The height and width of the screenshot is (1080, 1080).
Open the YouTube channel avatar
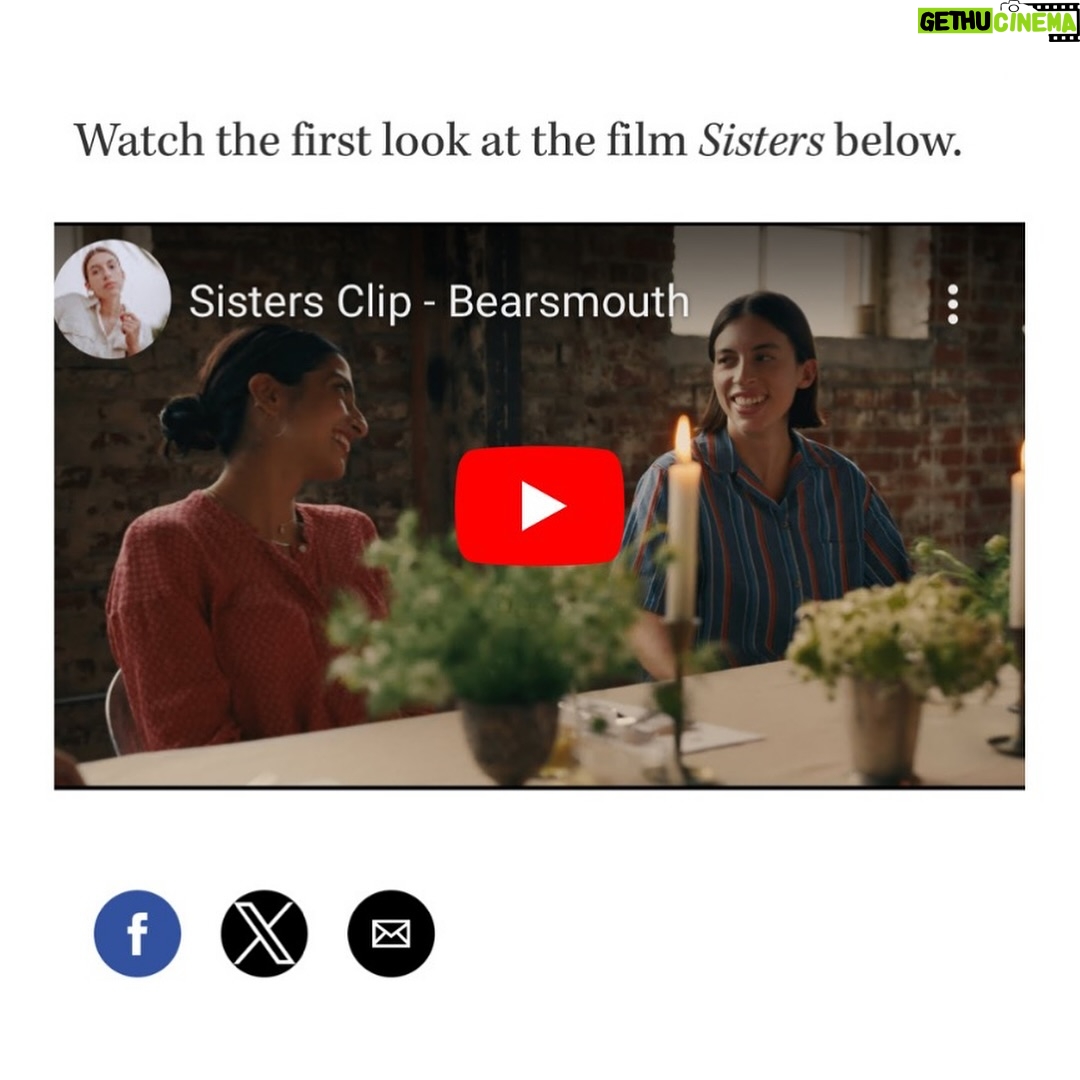(x=112, y=299)
